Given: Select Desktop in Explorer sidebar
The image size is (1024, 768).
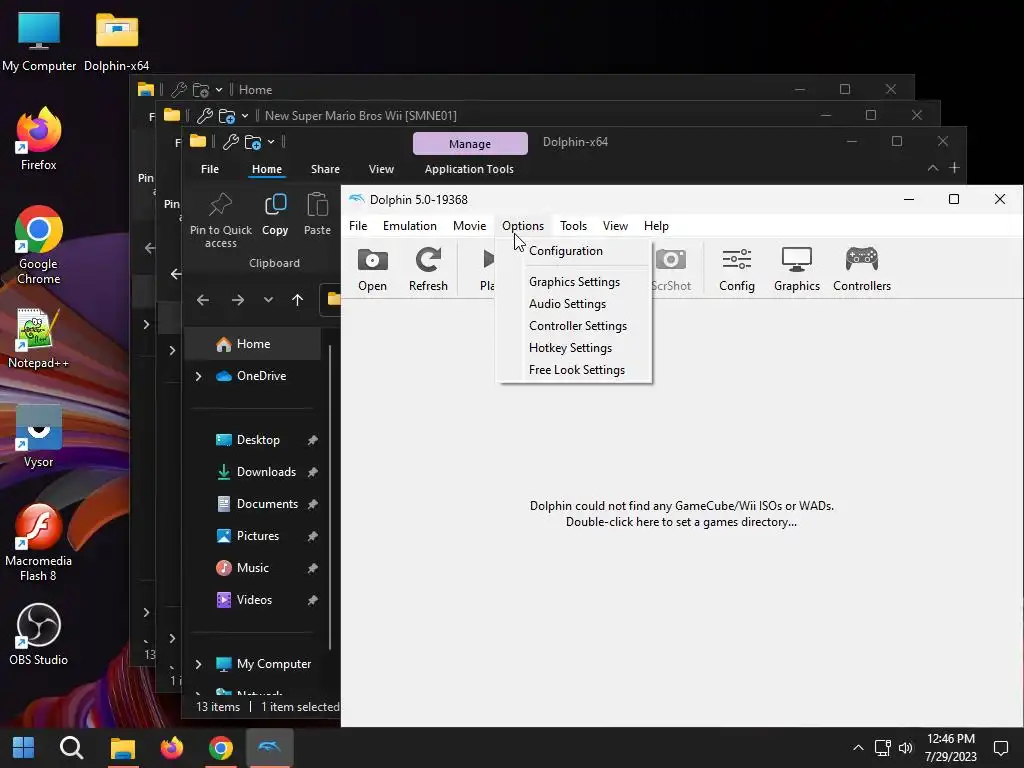Looking at the screenshot, I should click(258, 440).
